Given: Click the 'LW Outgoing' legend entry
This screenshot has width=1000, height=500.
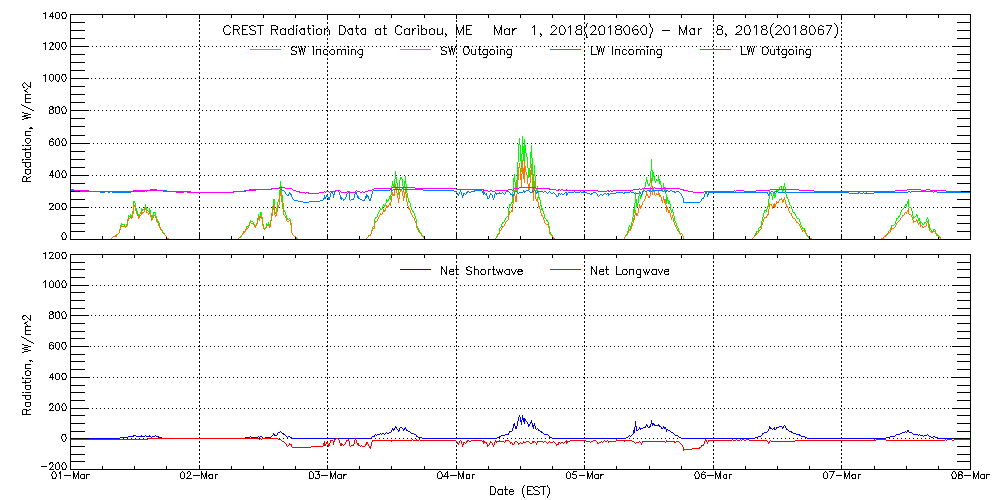Looking at the screenshot, I should (775, 51).
